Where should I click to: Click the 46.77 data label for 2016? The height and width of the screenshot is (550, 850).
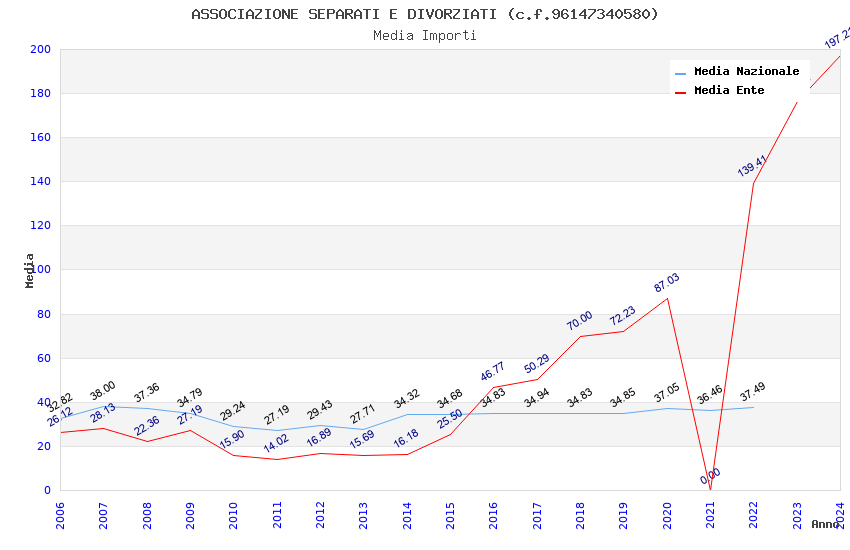[493, 371]
